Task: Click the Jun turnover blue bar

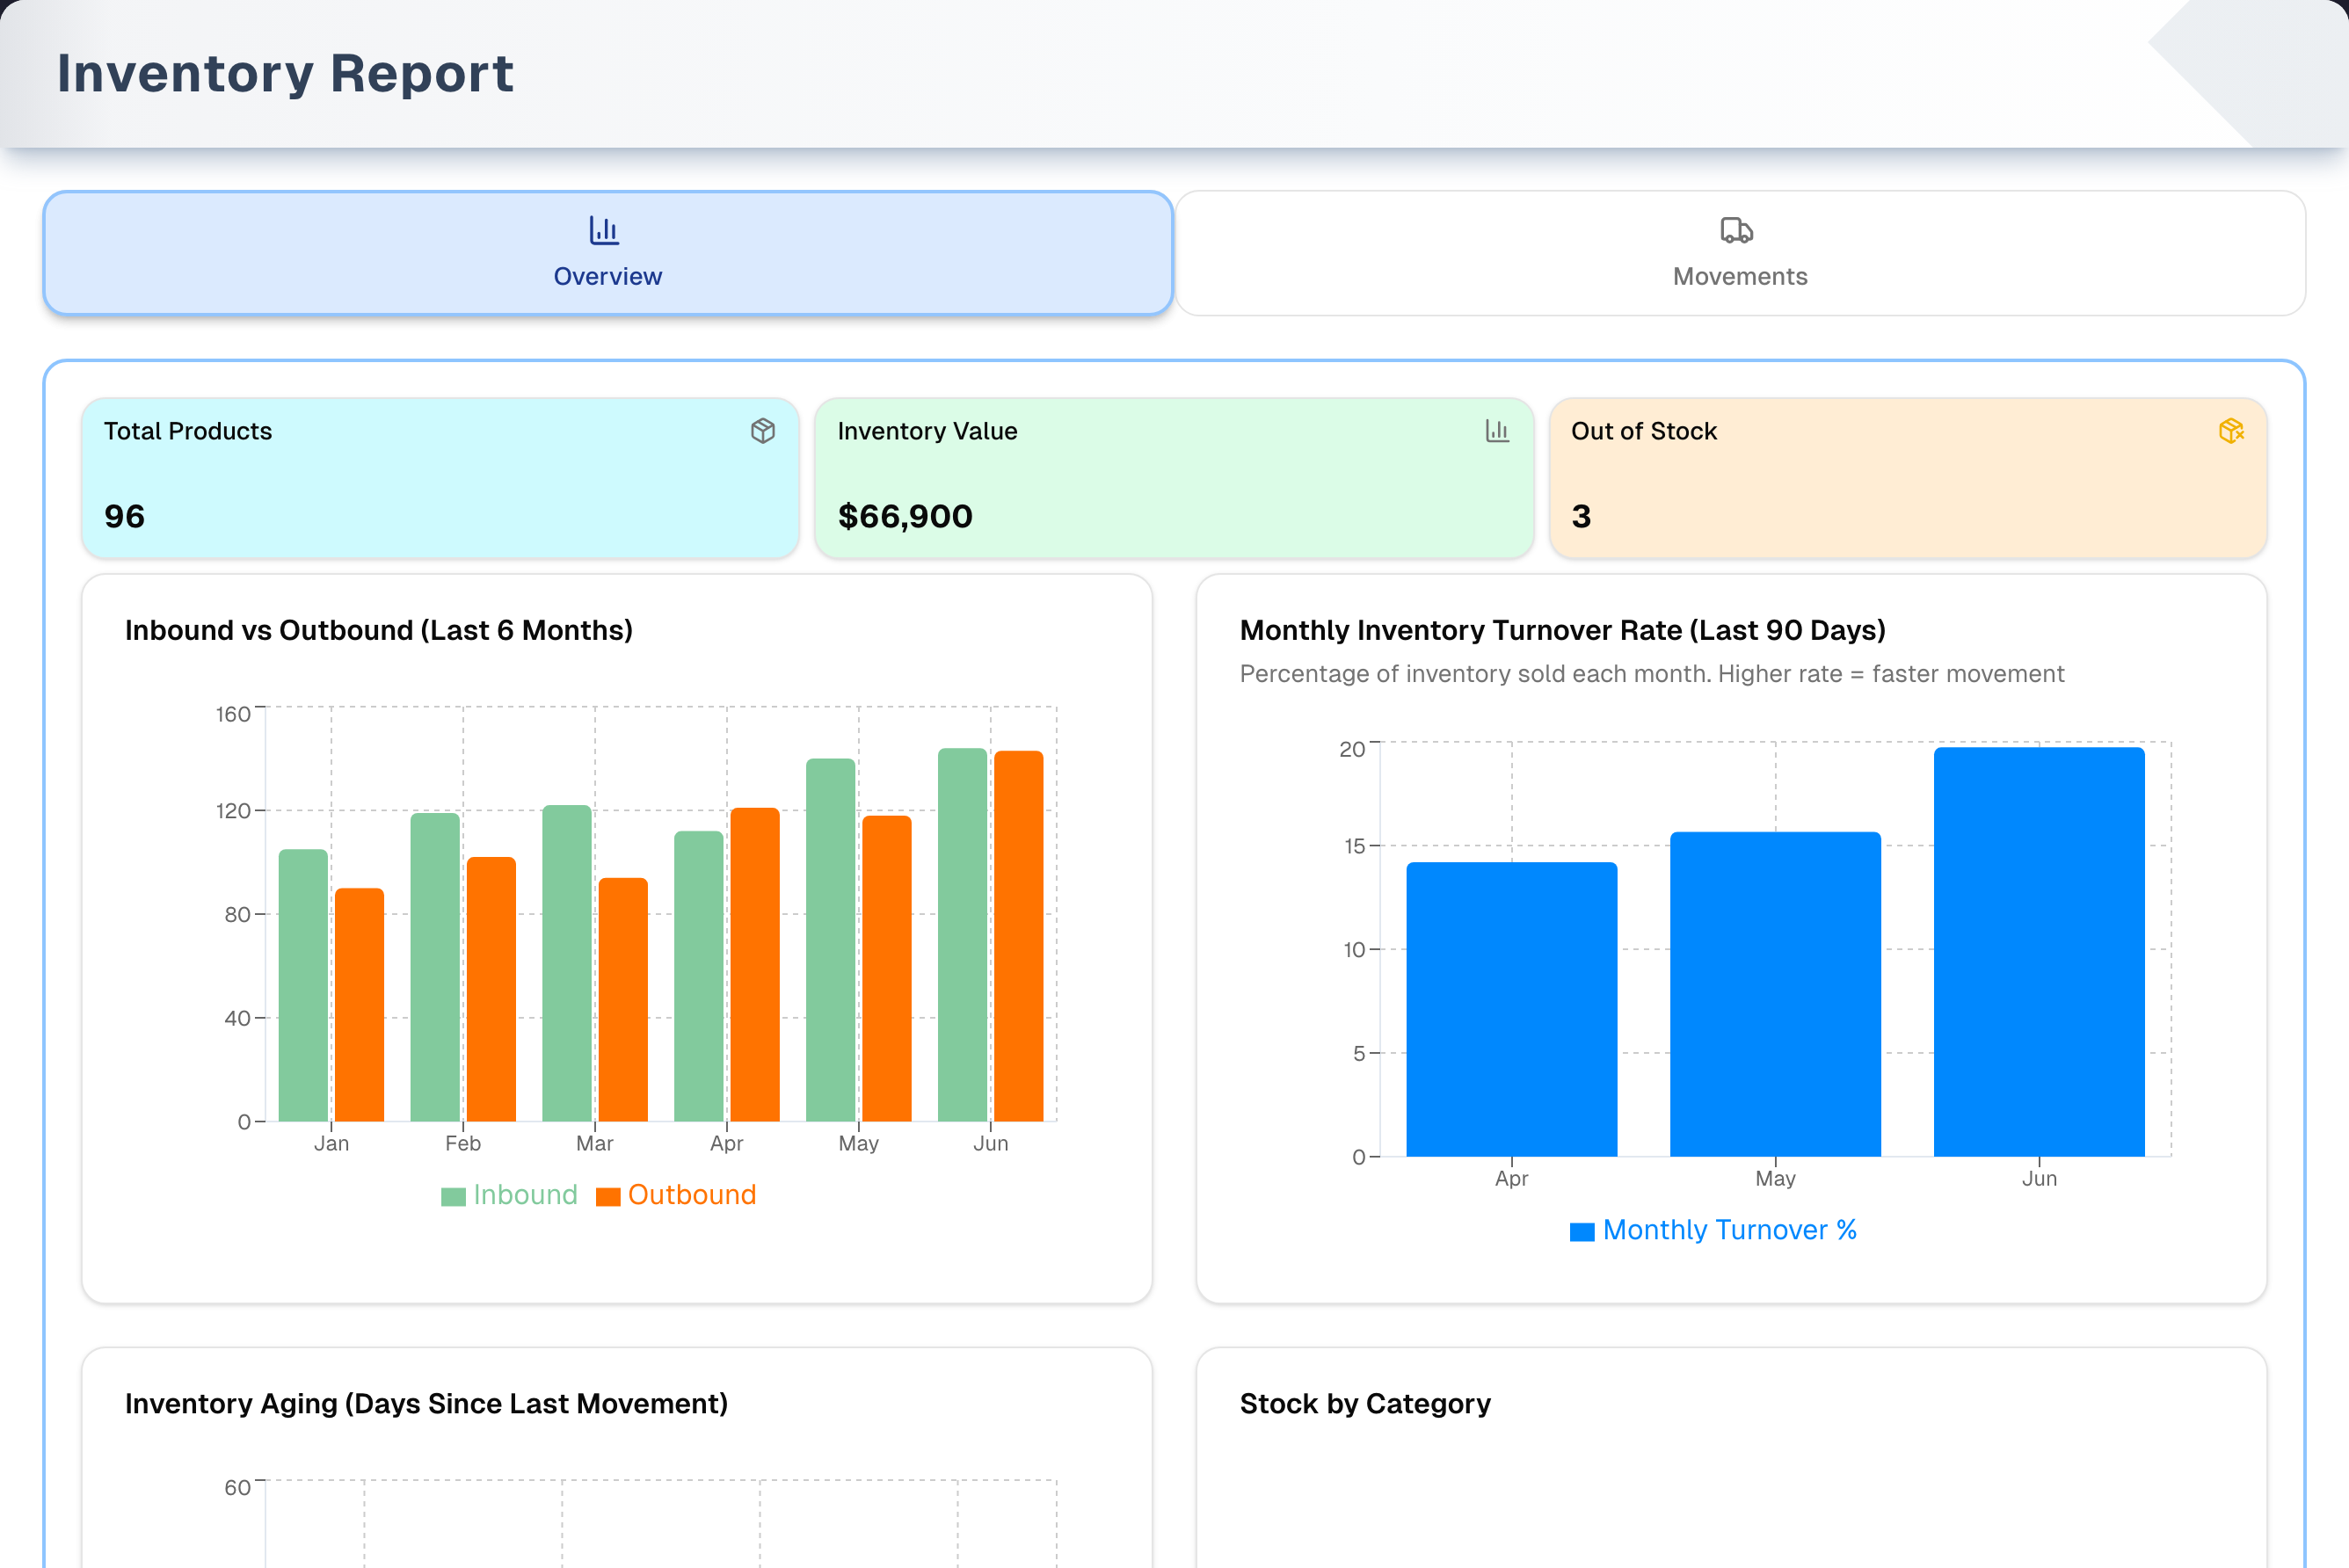Action: 2039,952
